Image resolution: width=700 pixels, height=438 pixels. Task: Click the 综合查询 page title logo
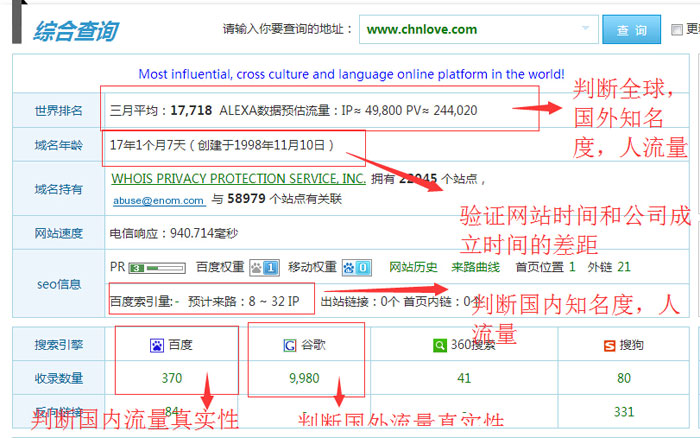[76, 31]
